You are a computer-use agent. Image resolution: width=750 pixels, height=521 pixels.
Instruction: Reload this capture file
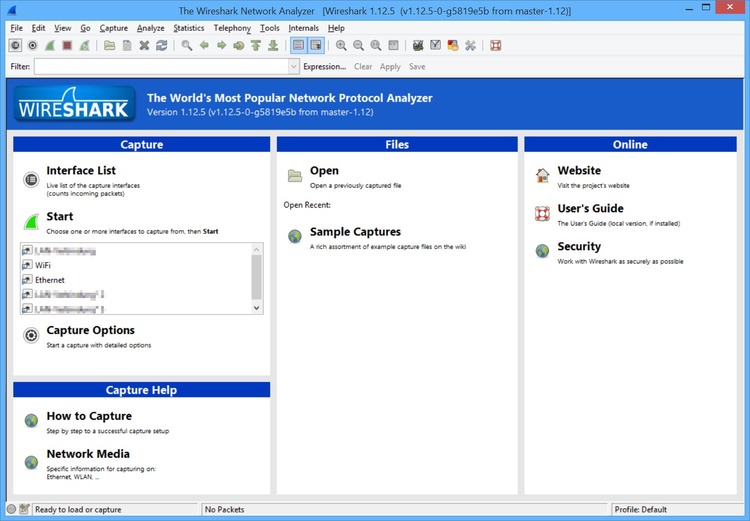[162, 45]
